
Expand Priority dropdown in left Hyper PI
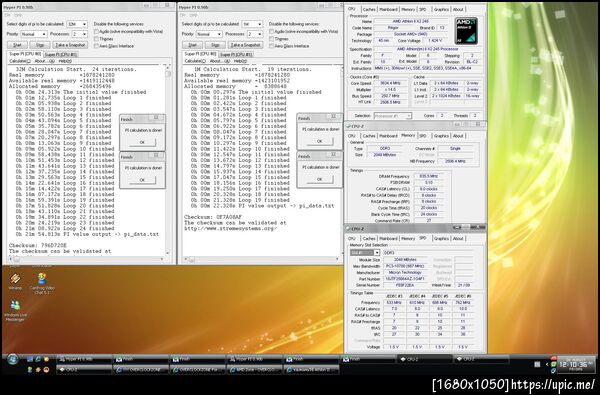[x=34, y=34]
